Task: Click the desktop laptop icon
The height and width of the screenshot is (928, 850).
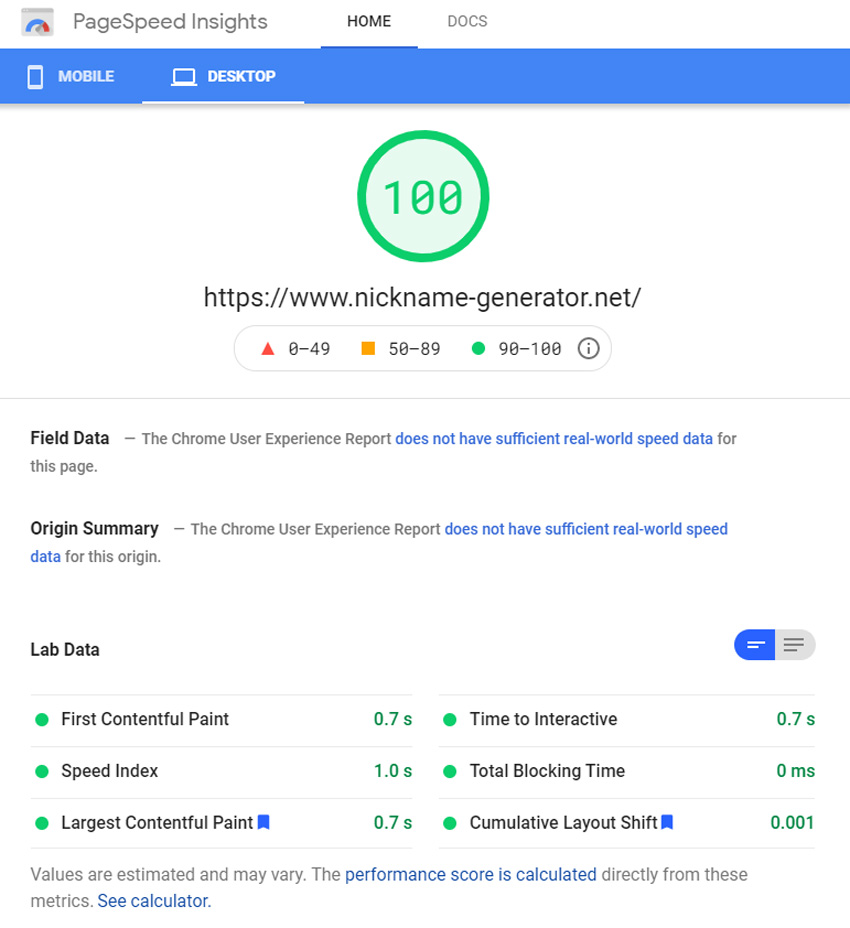Action: click(183, 77)
